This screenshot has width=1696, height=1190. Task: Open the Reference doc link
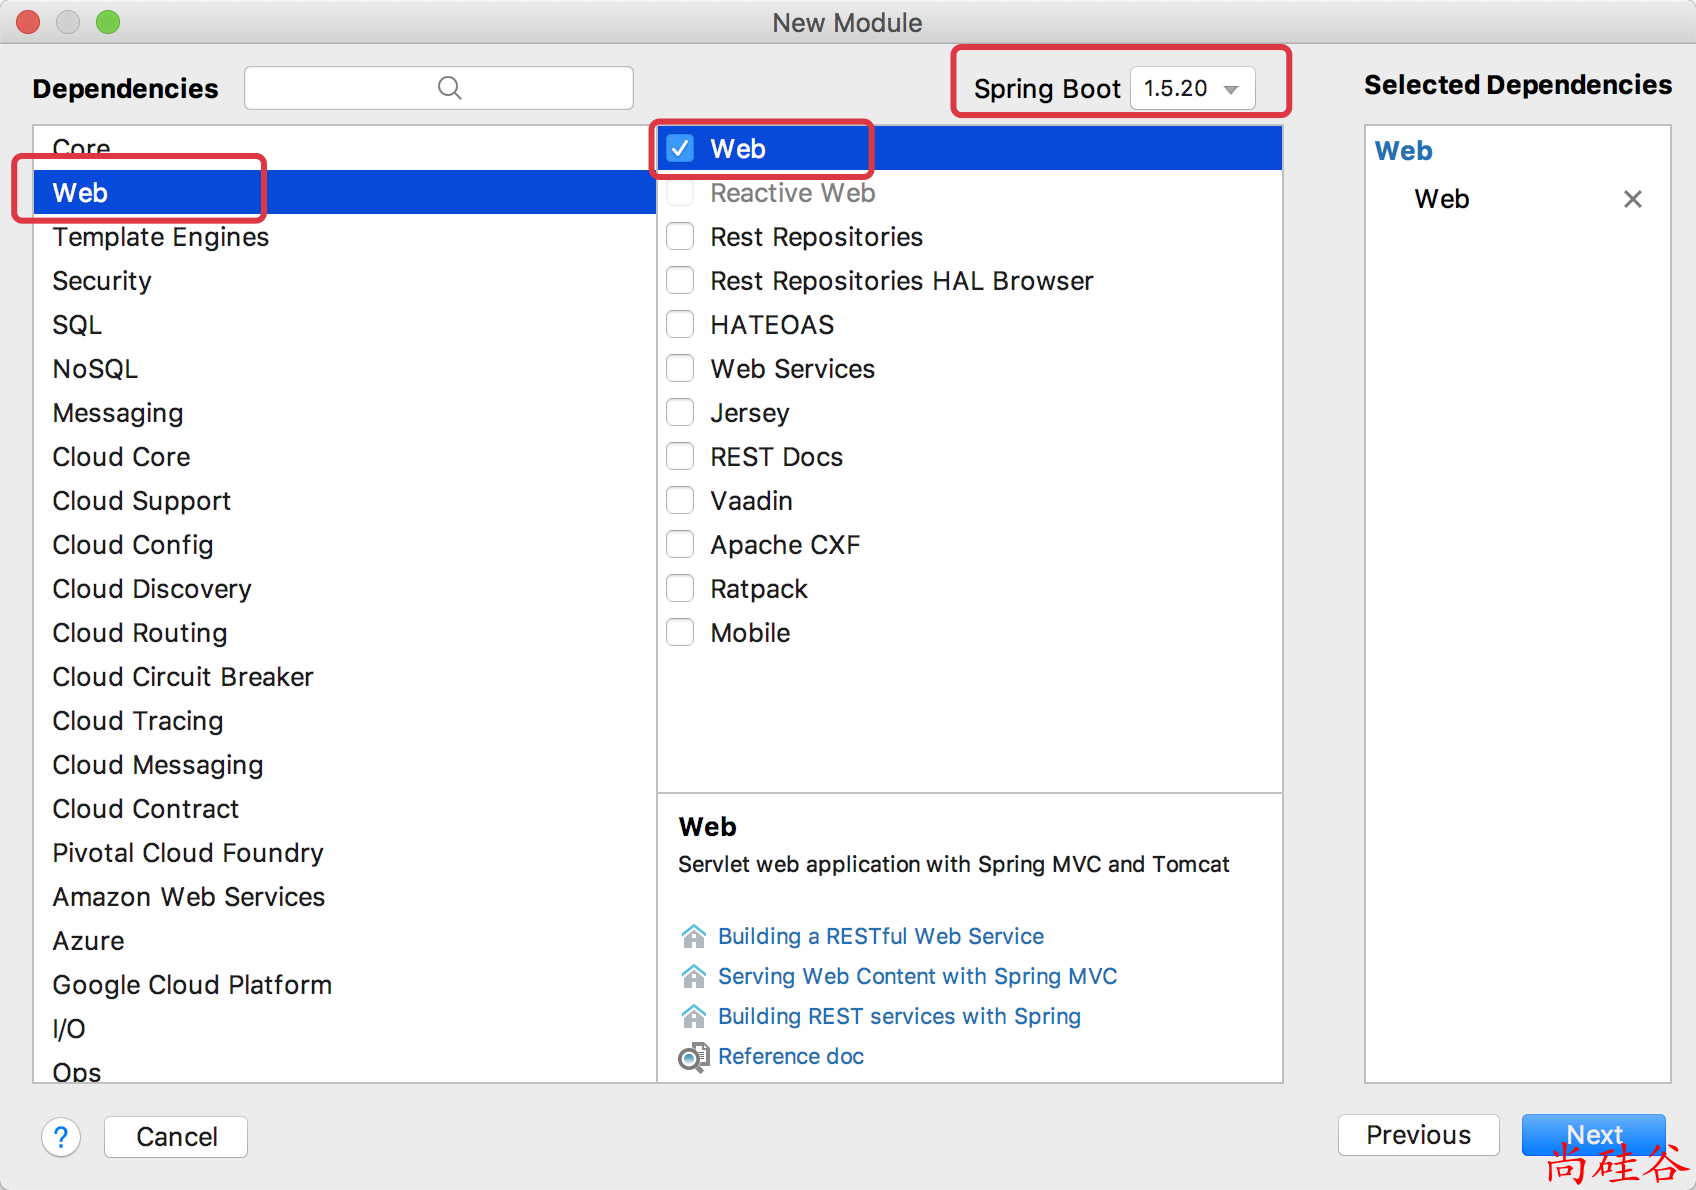(x=790, y=1056)
